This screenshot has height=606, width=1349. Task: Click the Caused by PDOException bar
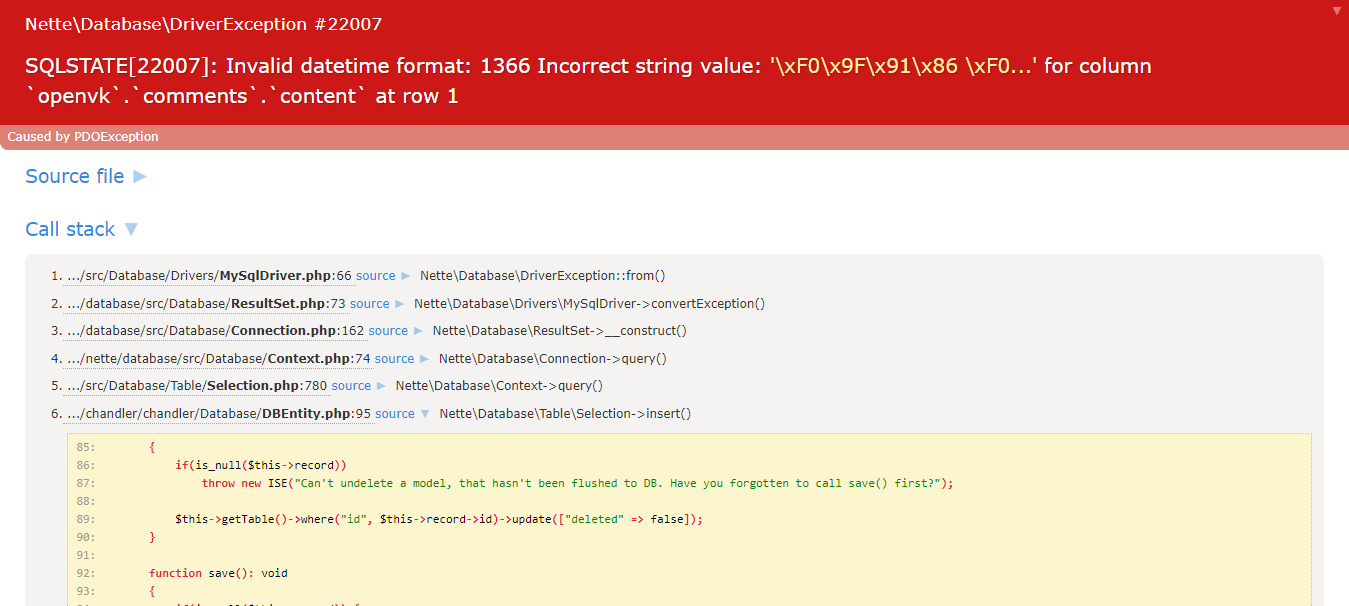click(83, 137)
